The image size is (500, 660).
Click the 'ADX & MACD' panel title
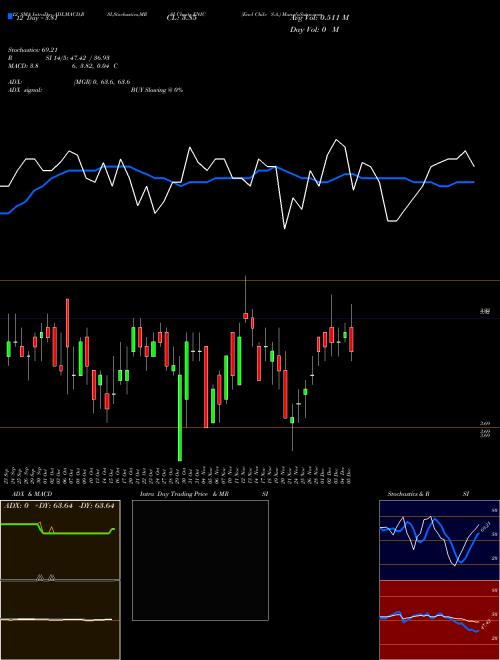click(x=32, y=494)
